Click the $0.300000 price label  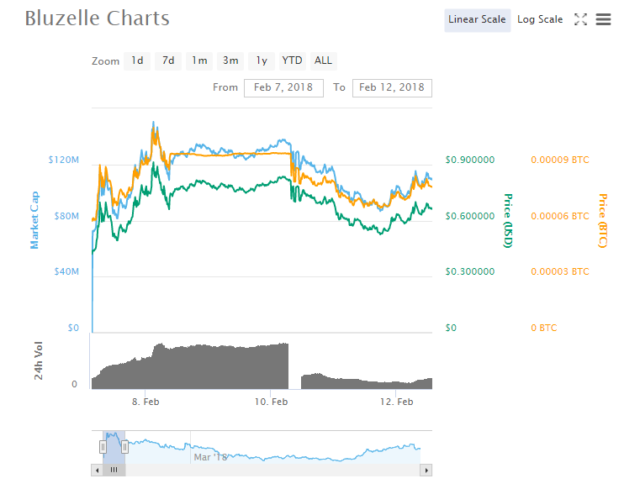point(470,271)
